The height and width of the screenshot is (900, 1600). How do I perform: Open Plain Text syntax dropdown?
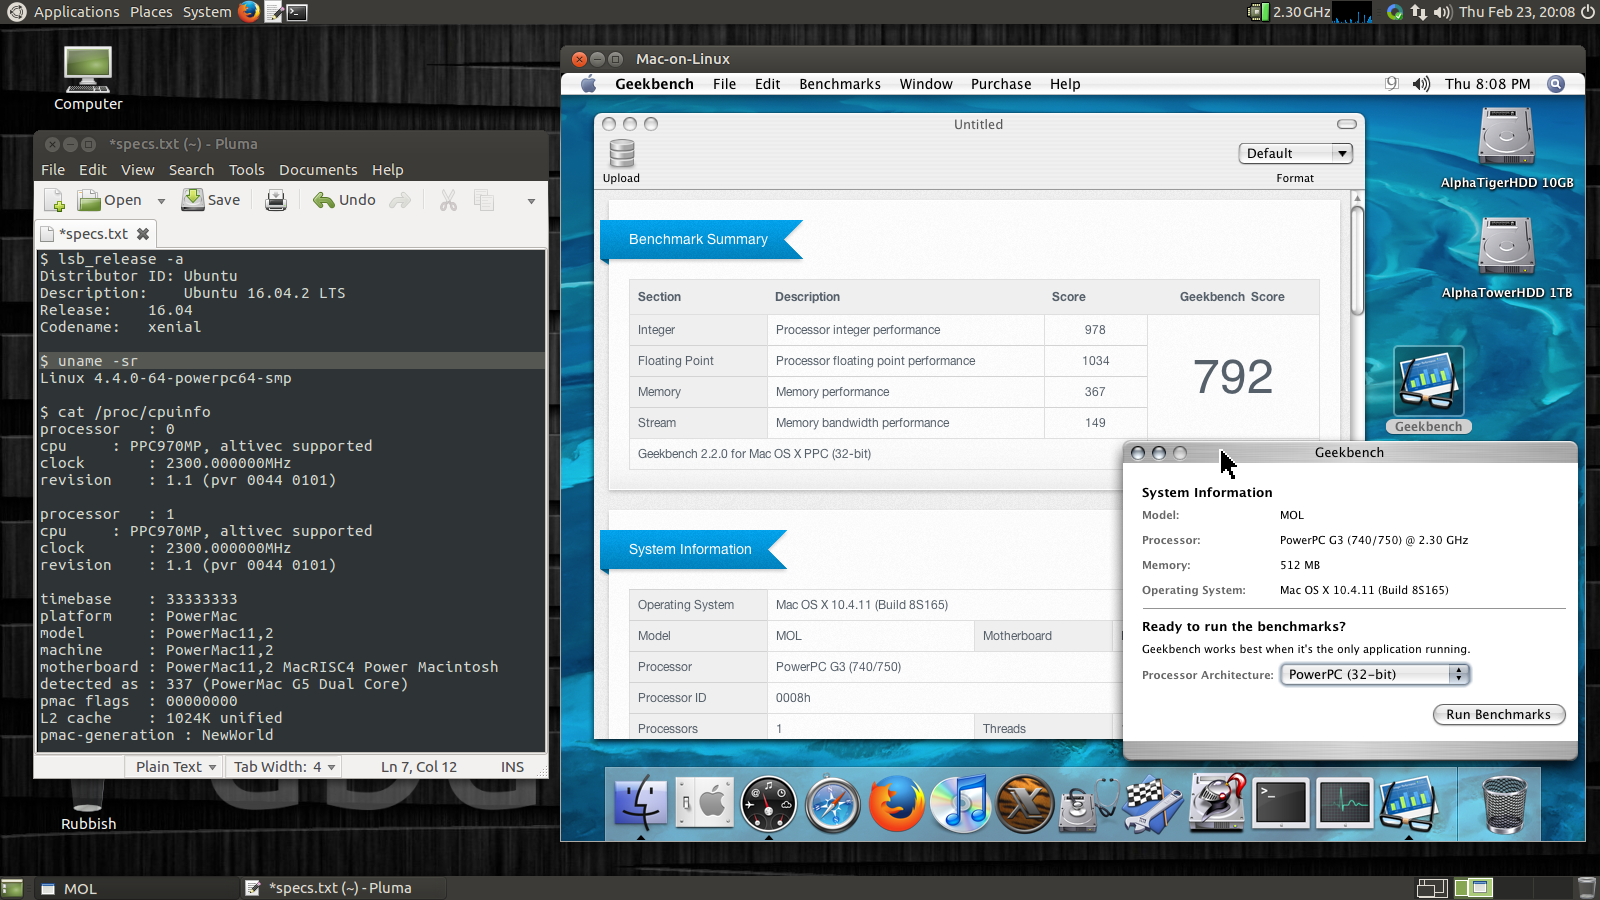point(176,767)
